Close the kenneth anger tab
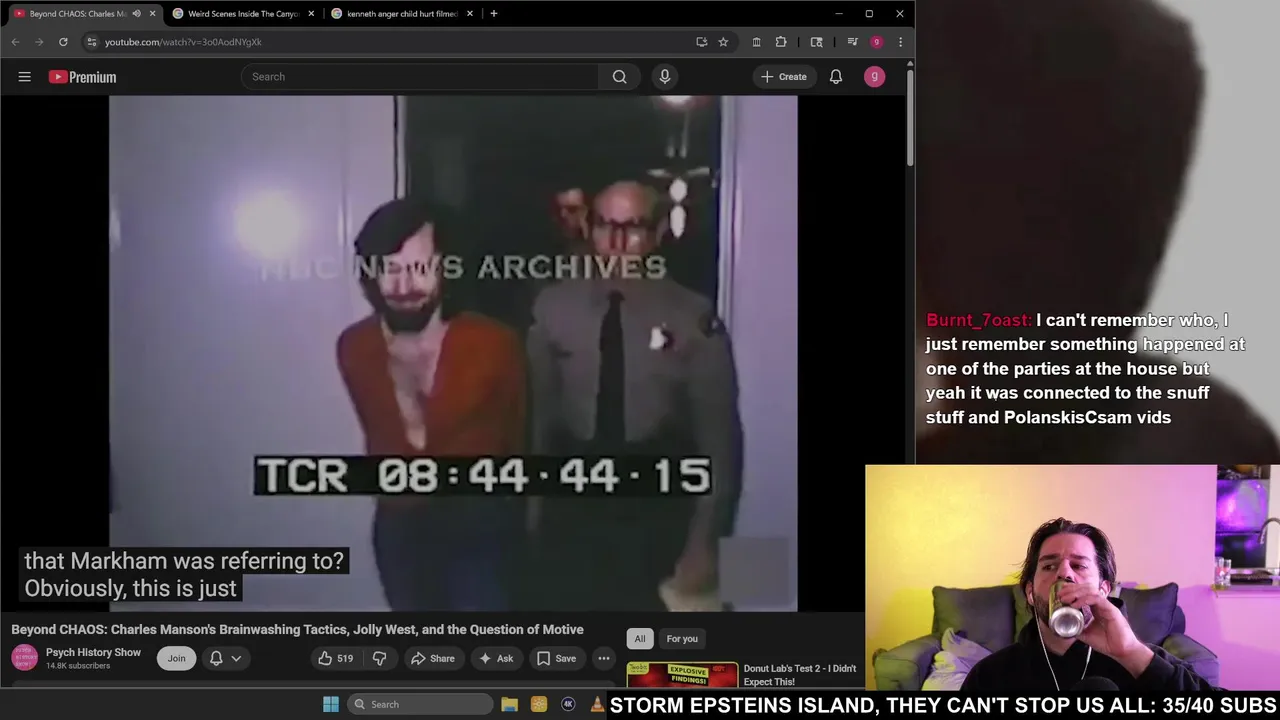This screenshot has width=1280, height=720. (470, 14)
